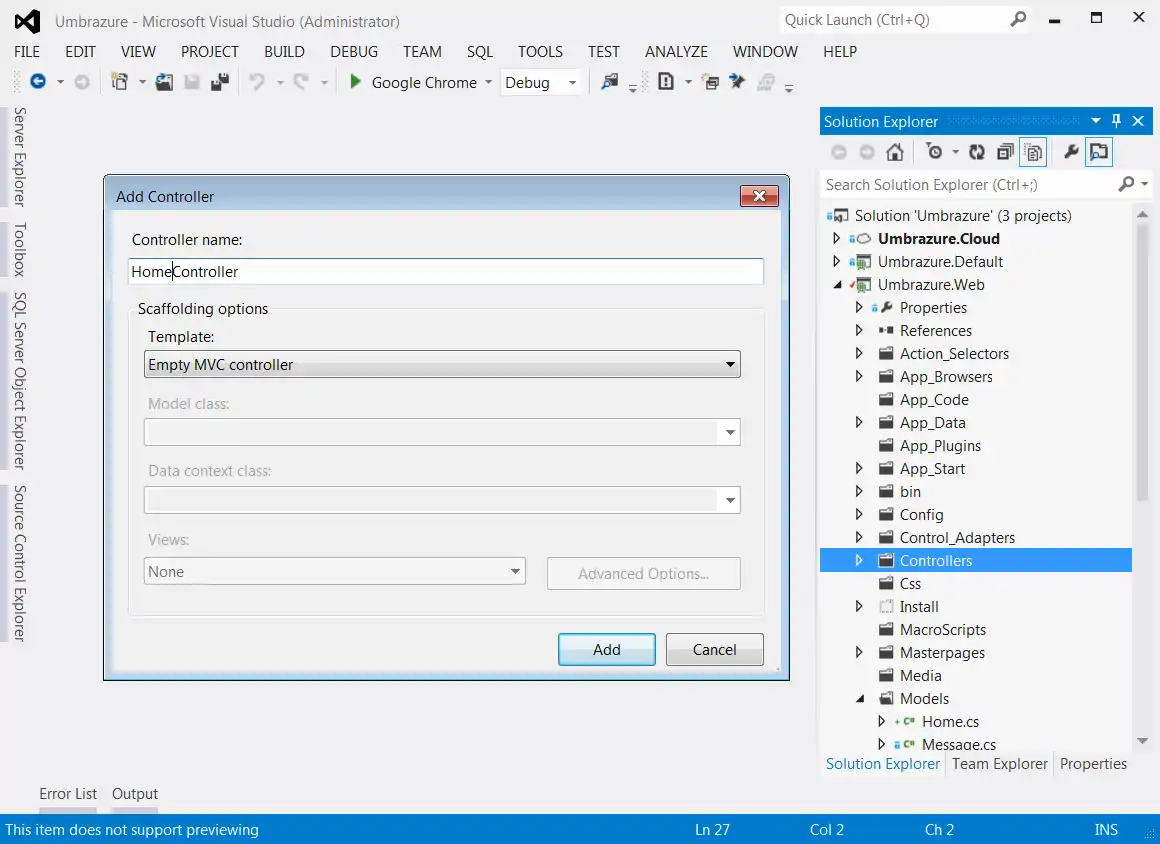Screen dimensions: 1160x844
Task: Click the pin-star toolbar icon
Action: tap(737, 81)
